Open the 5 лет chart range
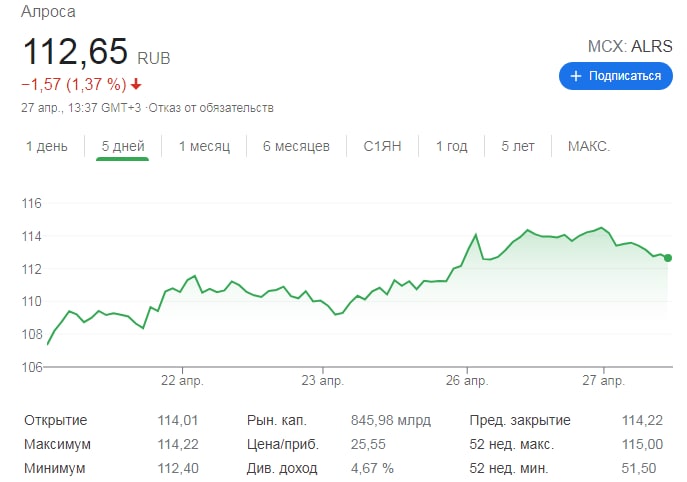This screenshot has height=482, width=687. pyautogui.click(x=518, y=146)
